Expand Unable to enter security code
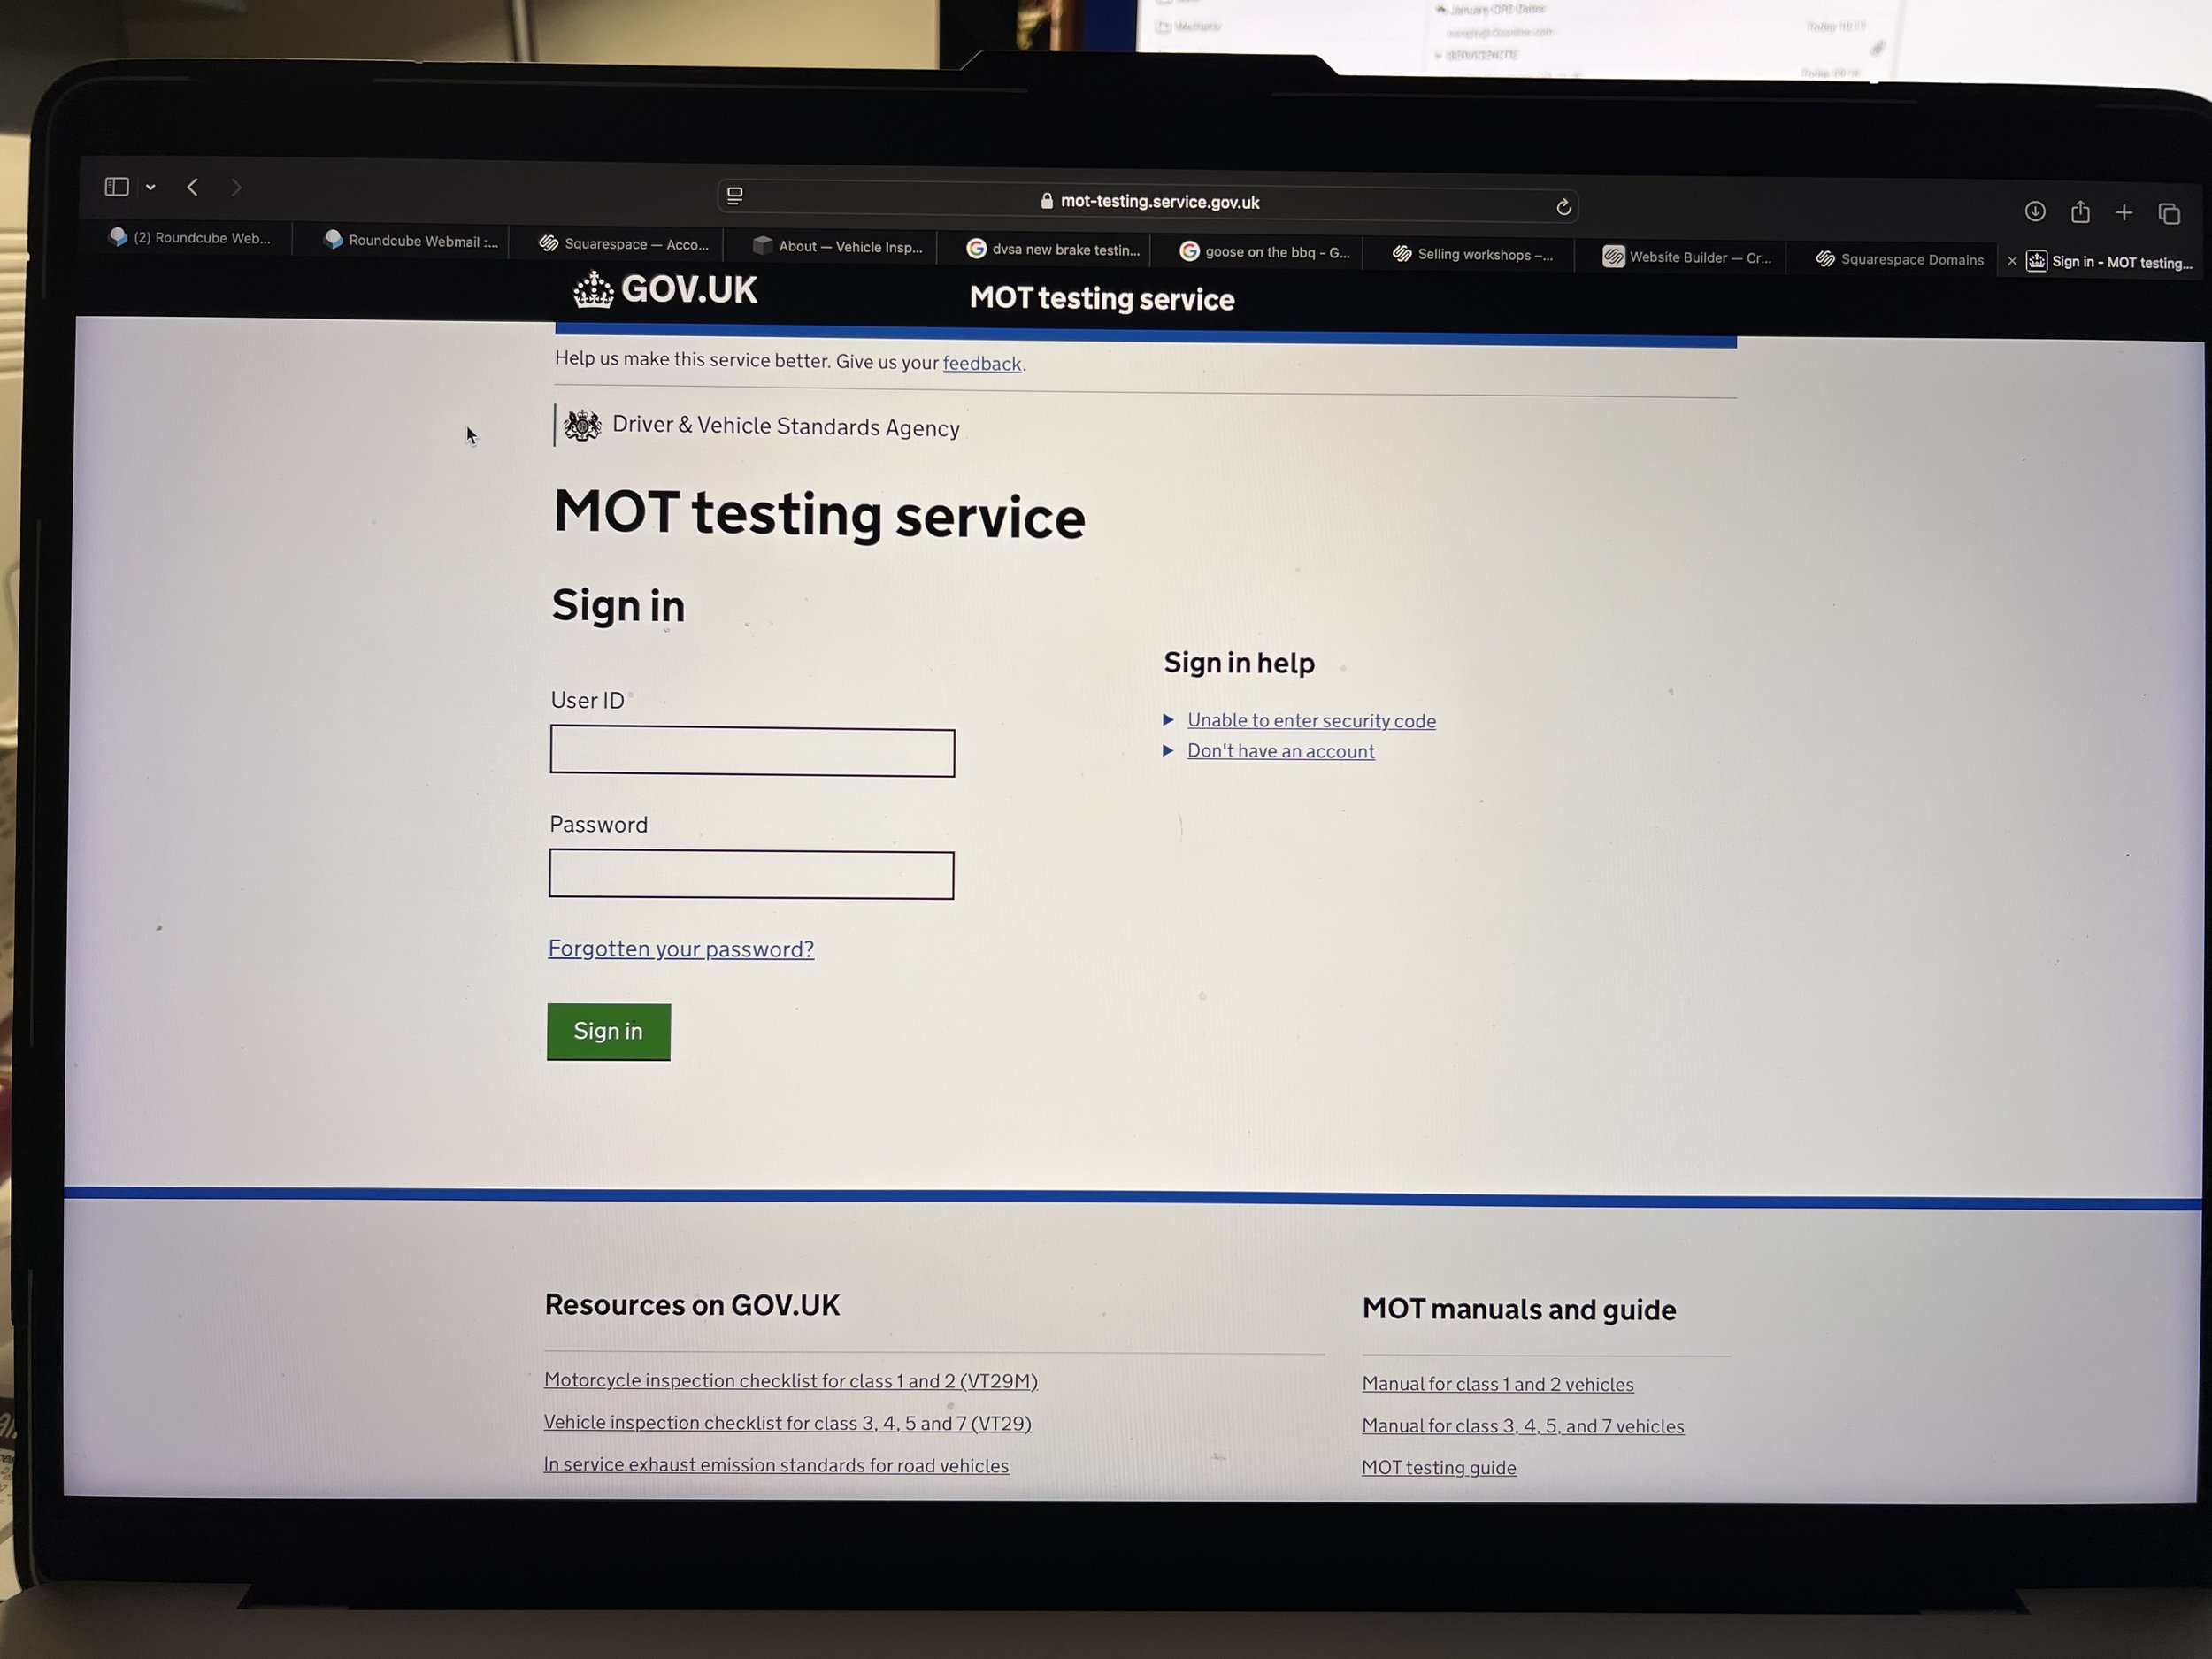This screenshot has height=1659, width=2212. point(1311,720)
